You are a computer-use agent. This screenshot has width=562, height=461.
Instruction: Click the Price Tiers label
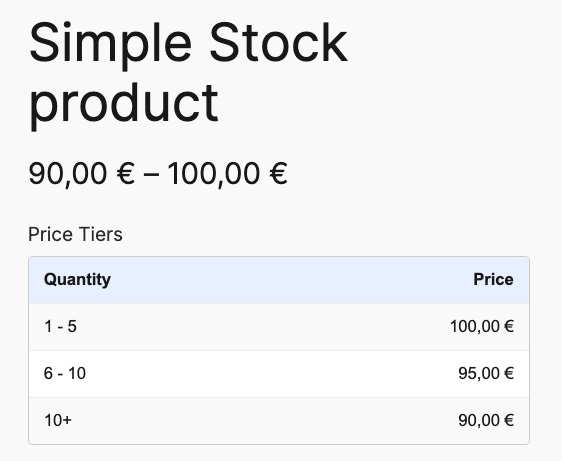[x=75, y=234]
